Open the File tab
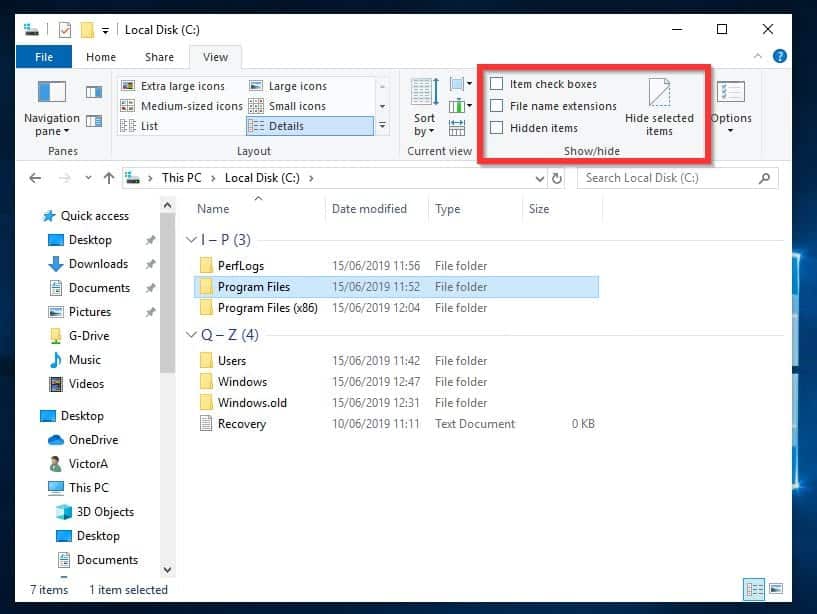The width and height of the screenshot is (817, 614). (44, 57)
